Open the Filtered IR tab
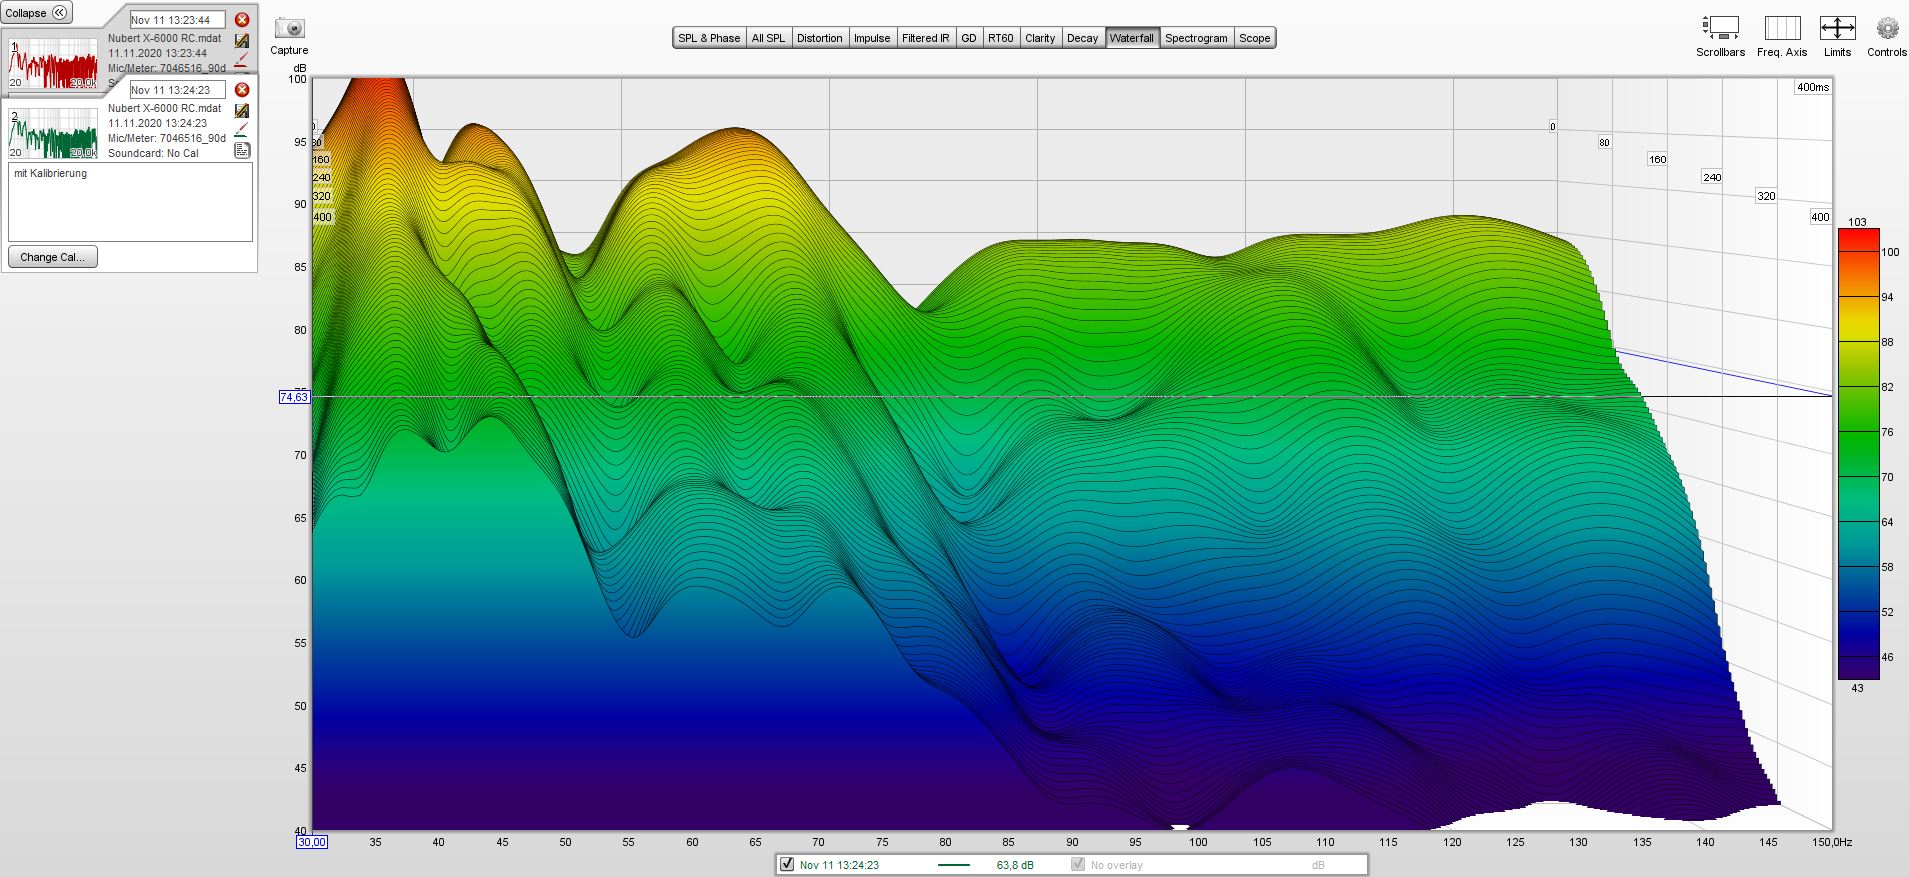Viewport: 1909px width, 877px height. (925, 38)
